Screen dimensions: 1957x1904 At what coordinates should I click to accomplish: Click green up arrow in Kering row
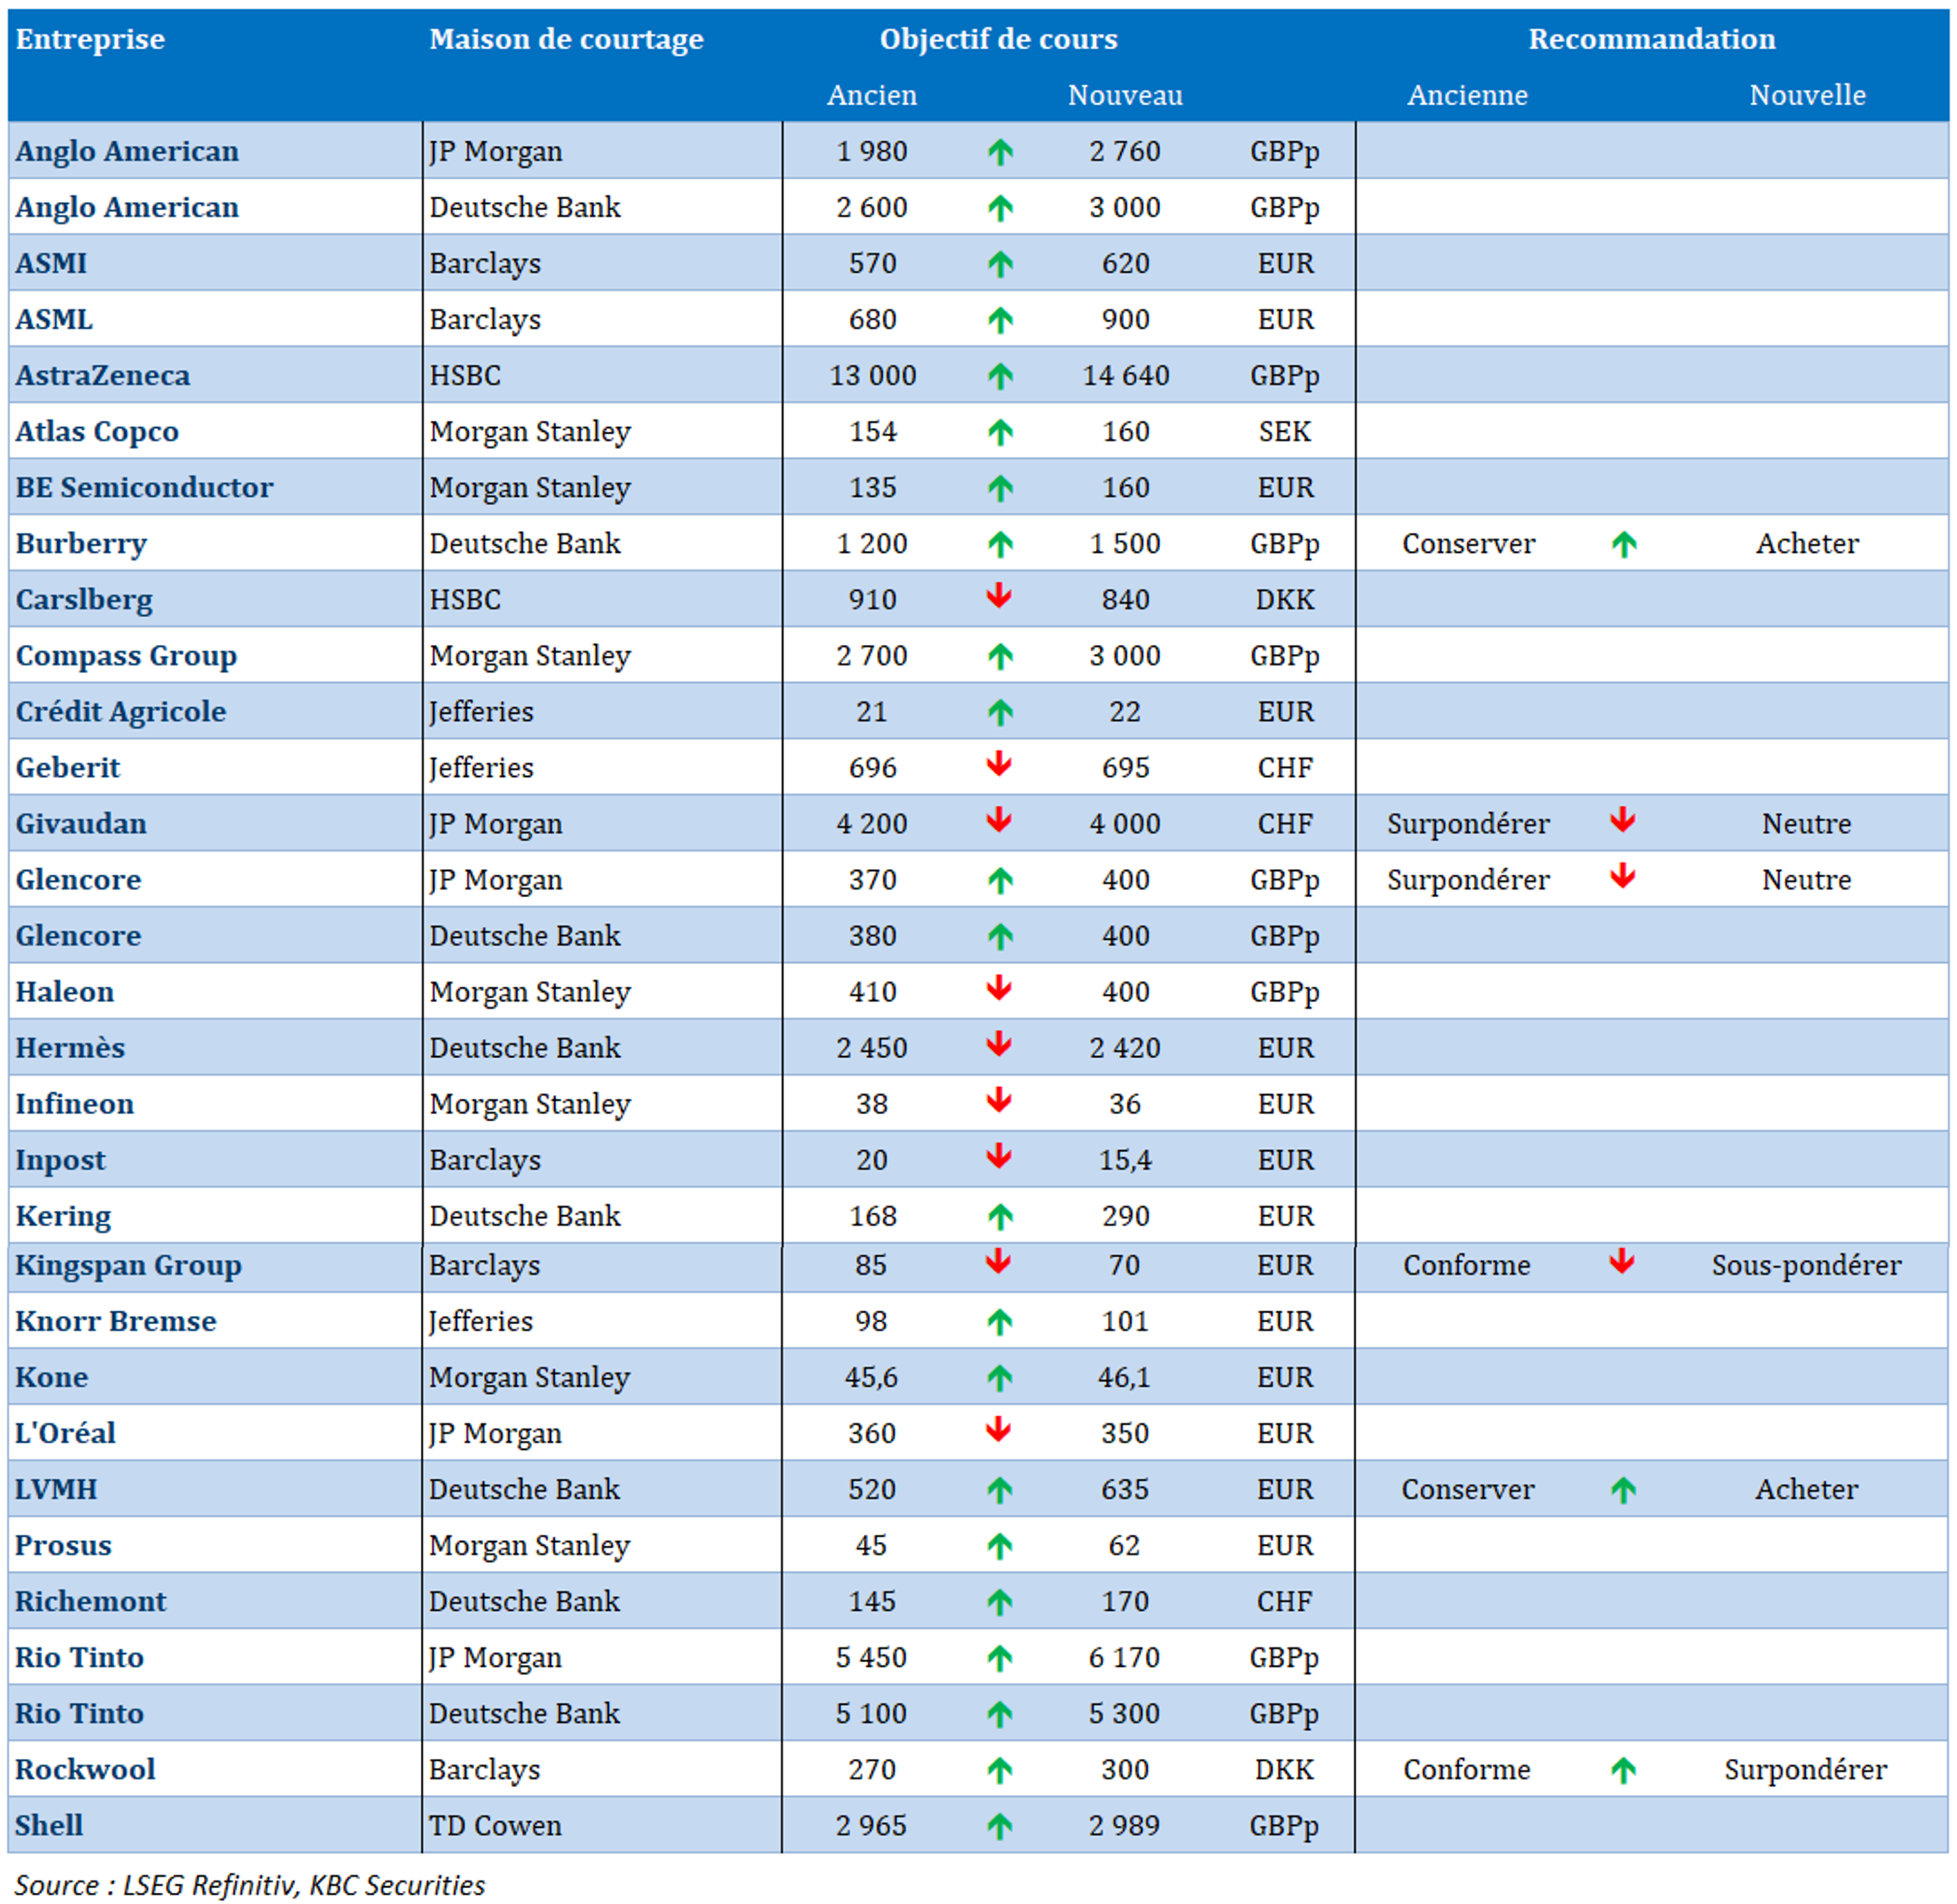coord(1000,1216)
